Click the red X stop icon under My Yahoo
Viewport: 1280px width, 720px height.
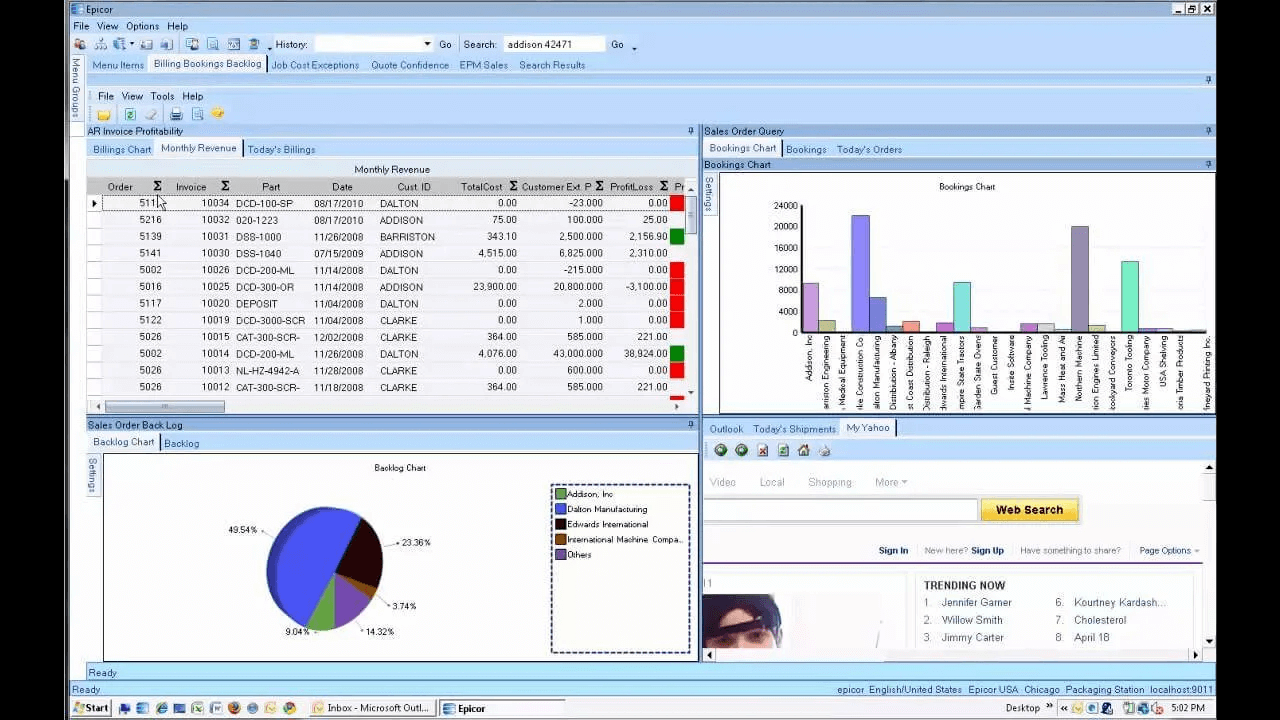pyautogui.click(x=761, y=450)
